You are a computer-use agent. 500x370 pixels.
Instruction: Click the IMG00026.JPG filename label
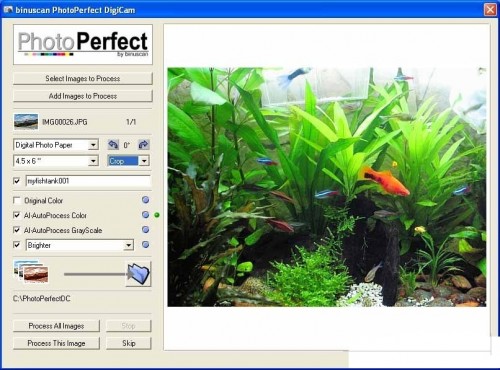(x=65, y=122)
